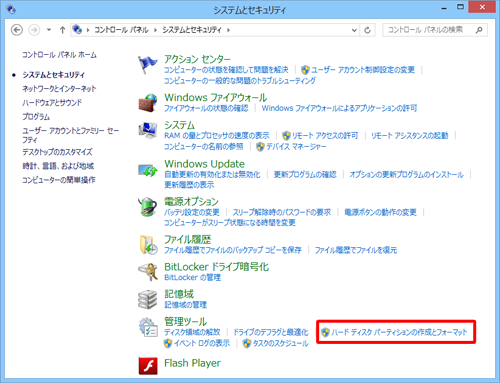Open バッテリ設定の変更 link
Screen dimensions: 500x383
pos(192,212)
